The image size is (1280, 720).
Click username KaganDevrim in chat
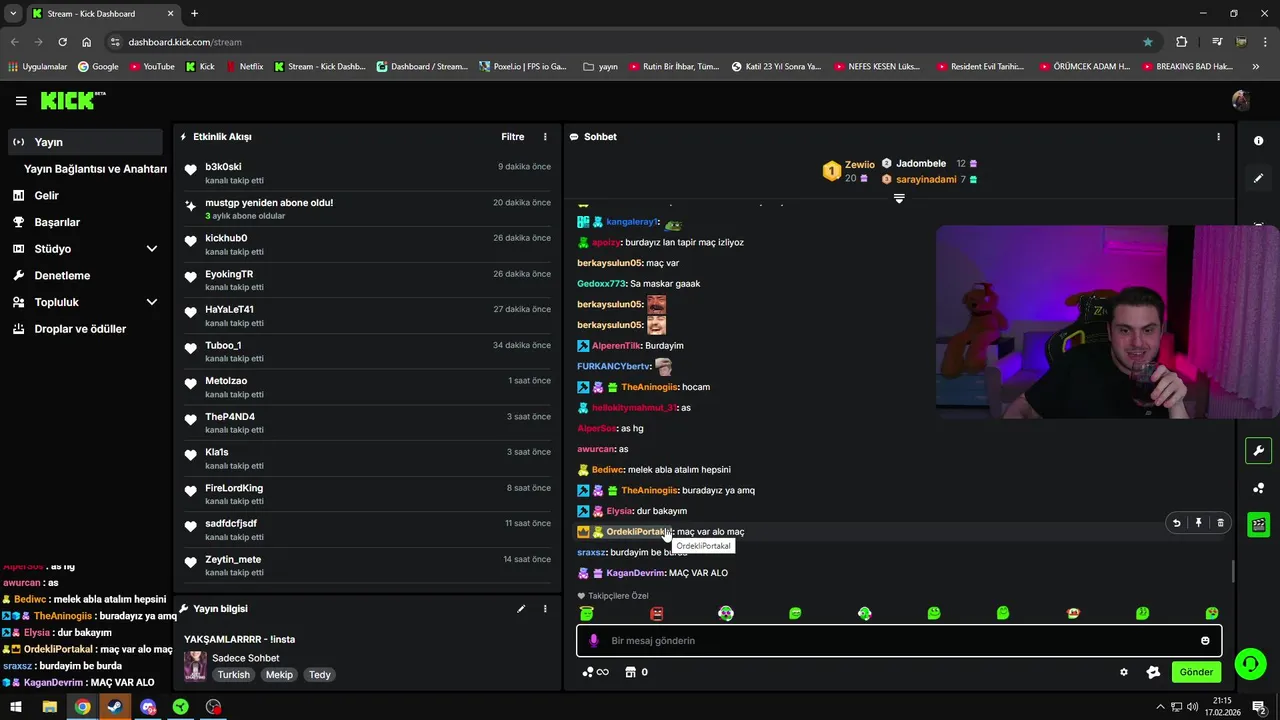tap(635, 573)
